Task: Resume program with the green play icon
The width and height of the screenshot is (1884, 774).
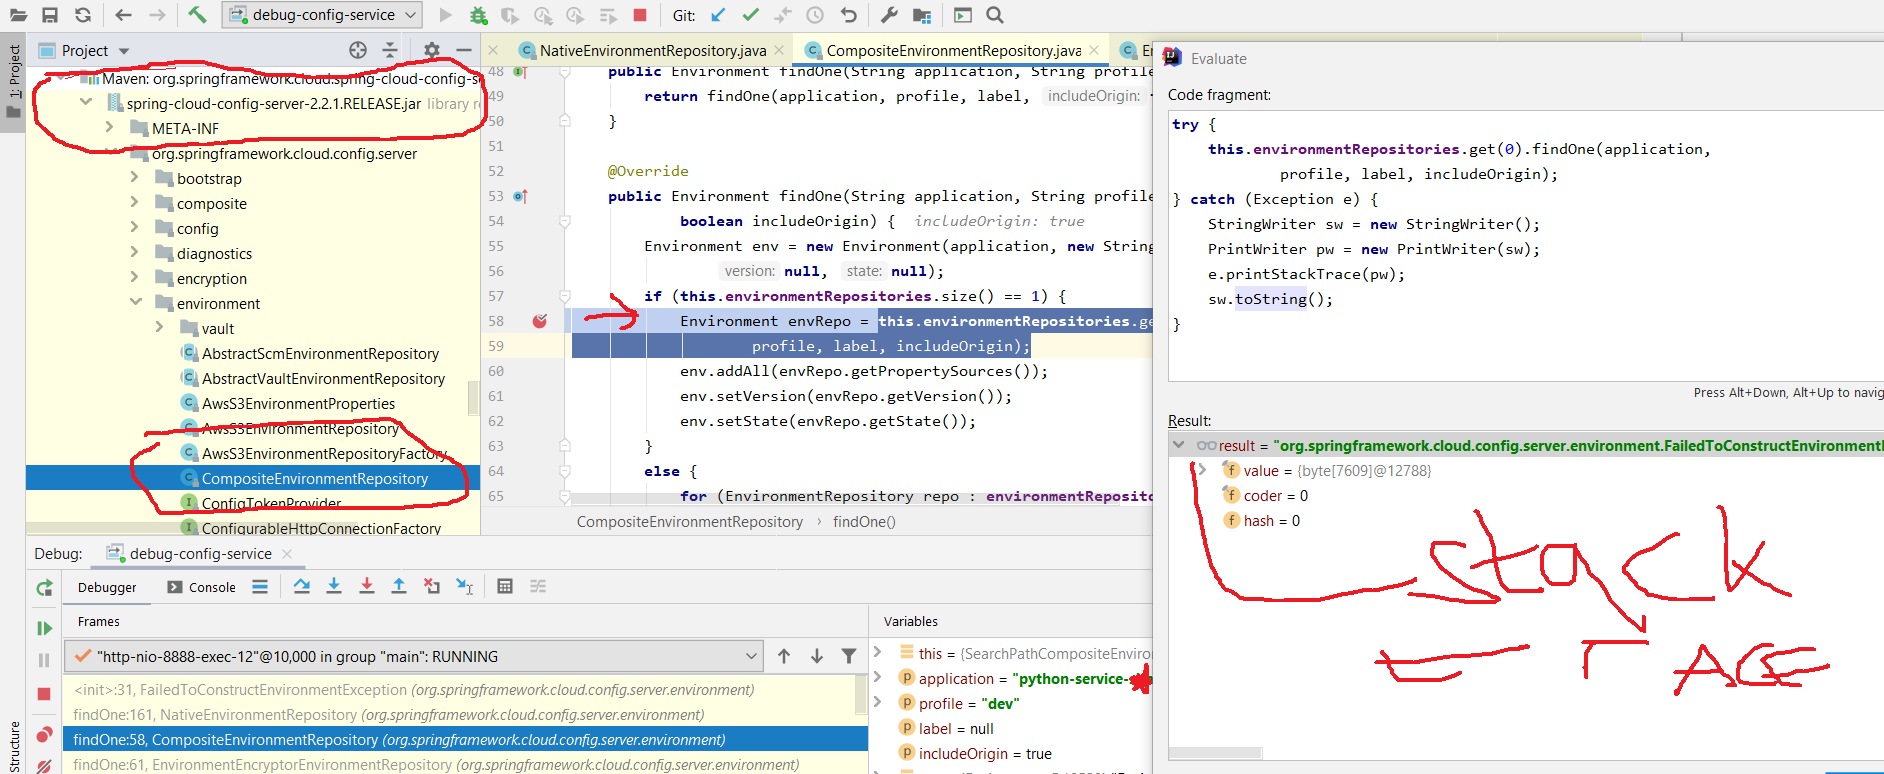Action: (x=44, y=628)
